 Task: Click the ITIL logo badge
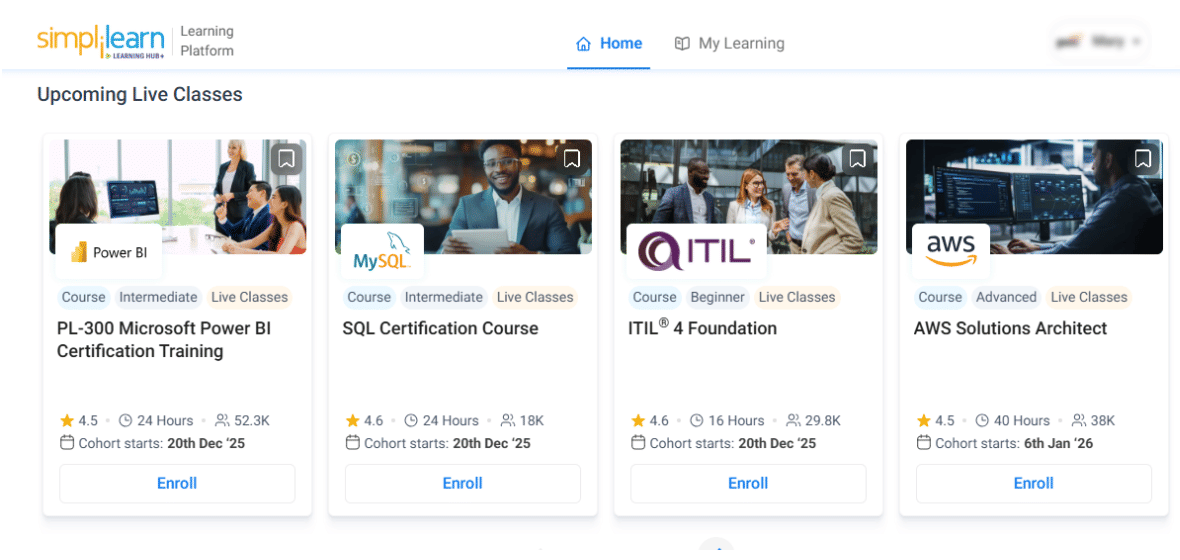696,252
